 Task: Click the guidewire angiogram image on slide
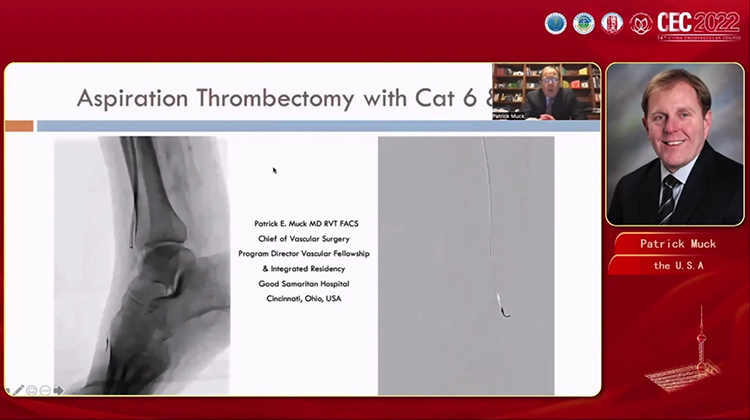tap(466, 265)
